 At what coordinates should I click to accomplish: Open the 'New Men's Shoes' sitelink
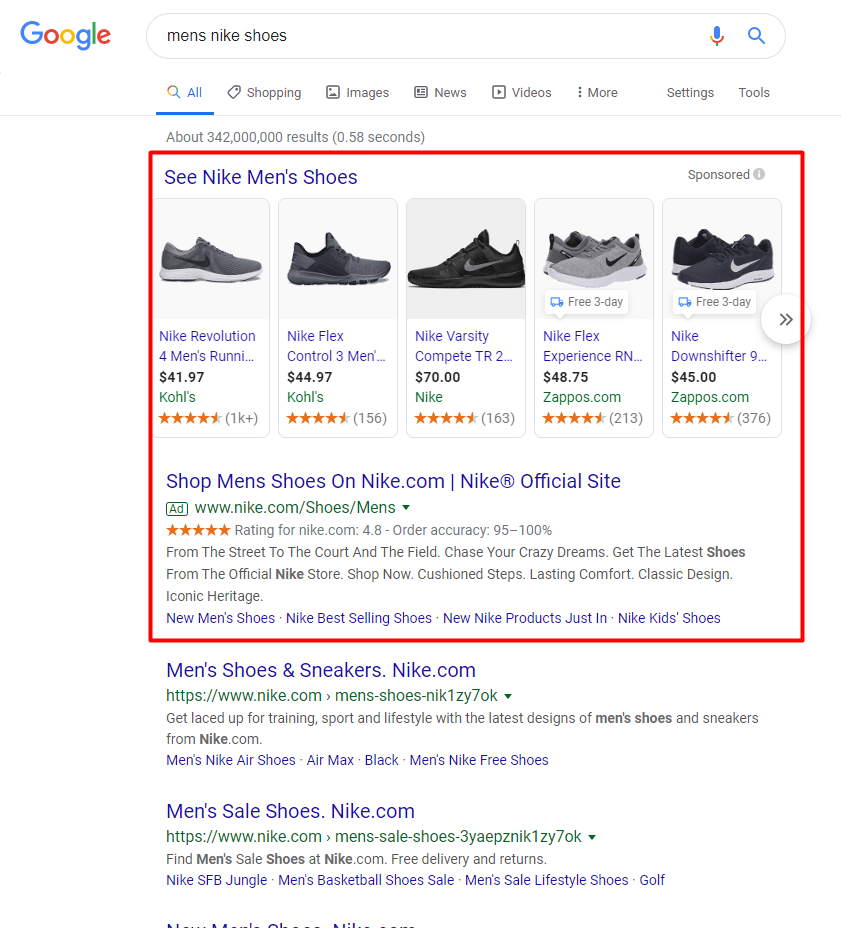[x=220, y=618]
